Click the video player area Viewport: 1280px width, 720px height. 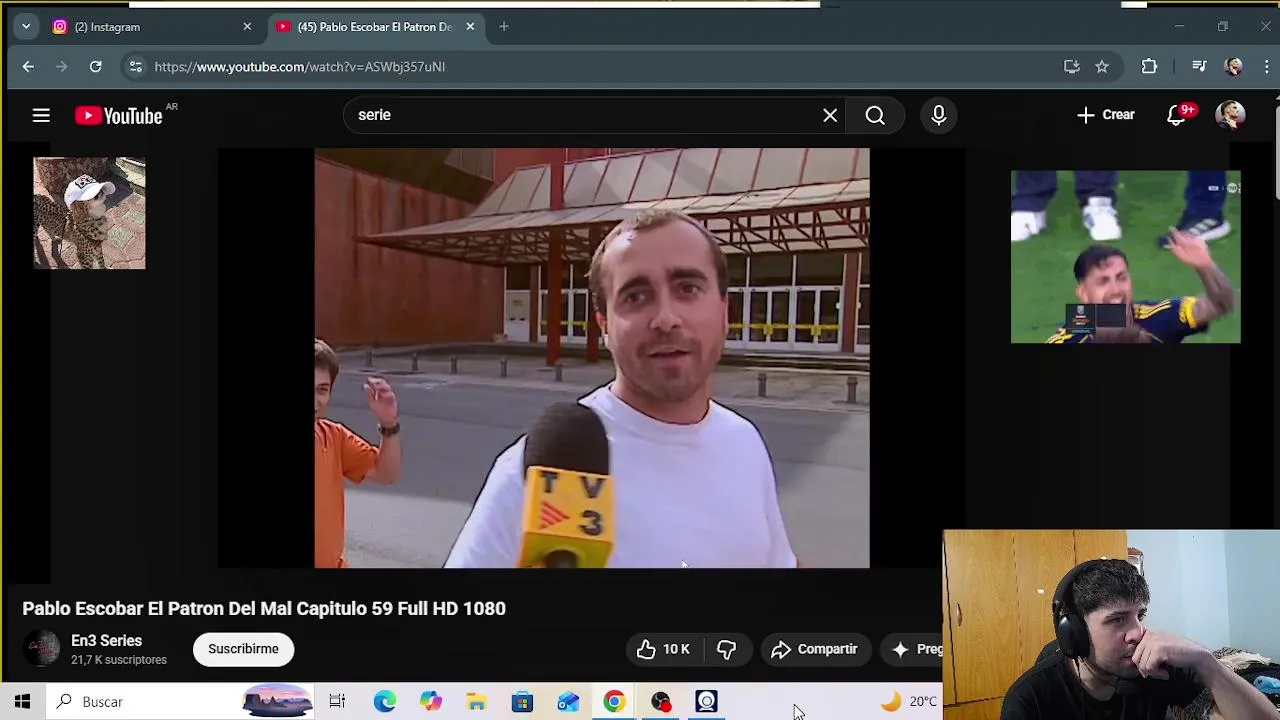pyautogui.click(x=592, y=358)
